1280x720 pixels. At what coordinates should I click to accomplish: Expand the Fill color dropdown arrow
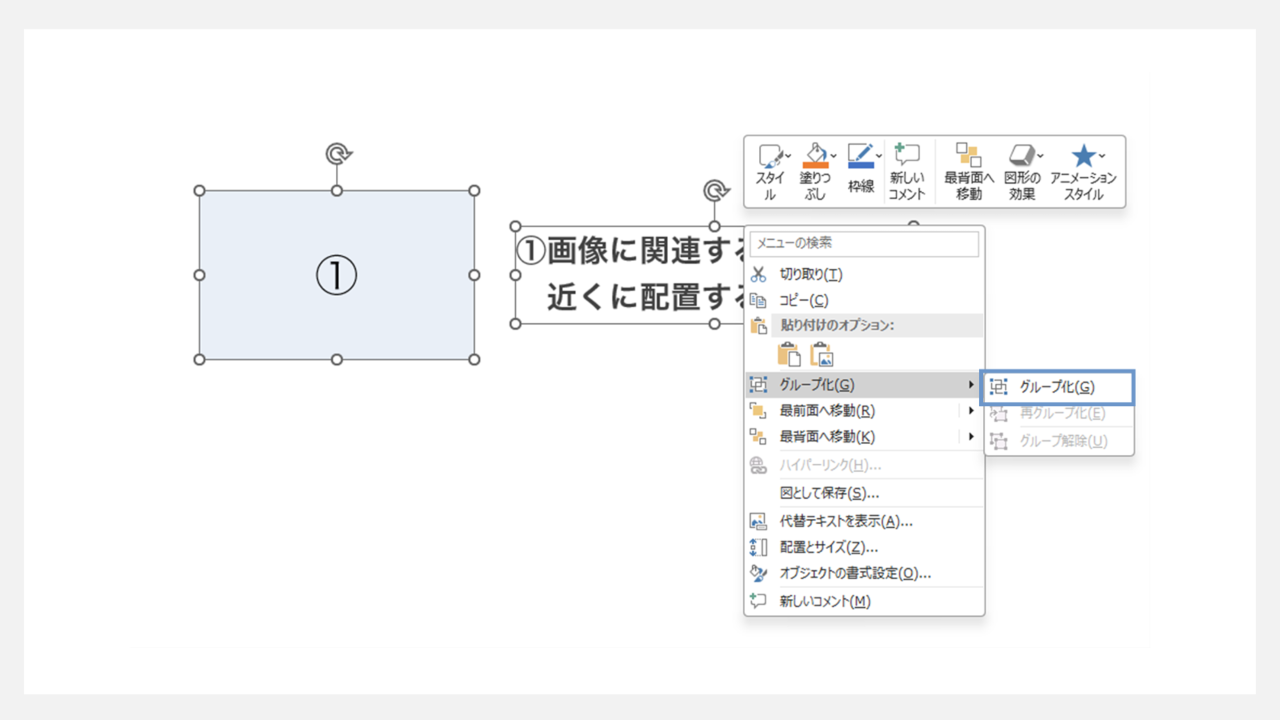(x=833, y=156)
